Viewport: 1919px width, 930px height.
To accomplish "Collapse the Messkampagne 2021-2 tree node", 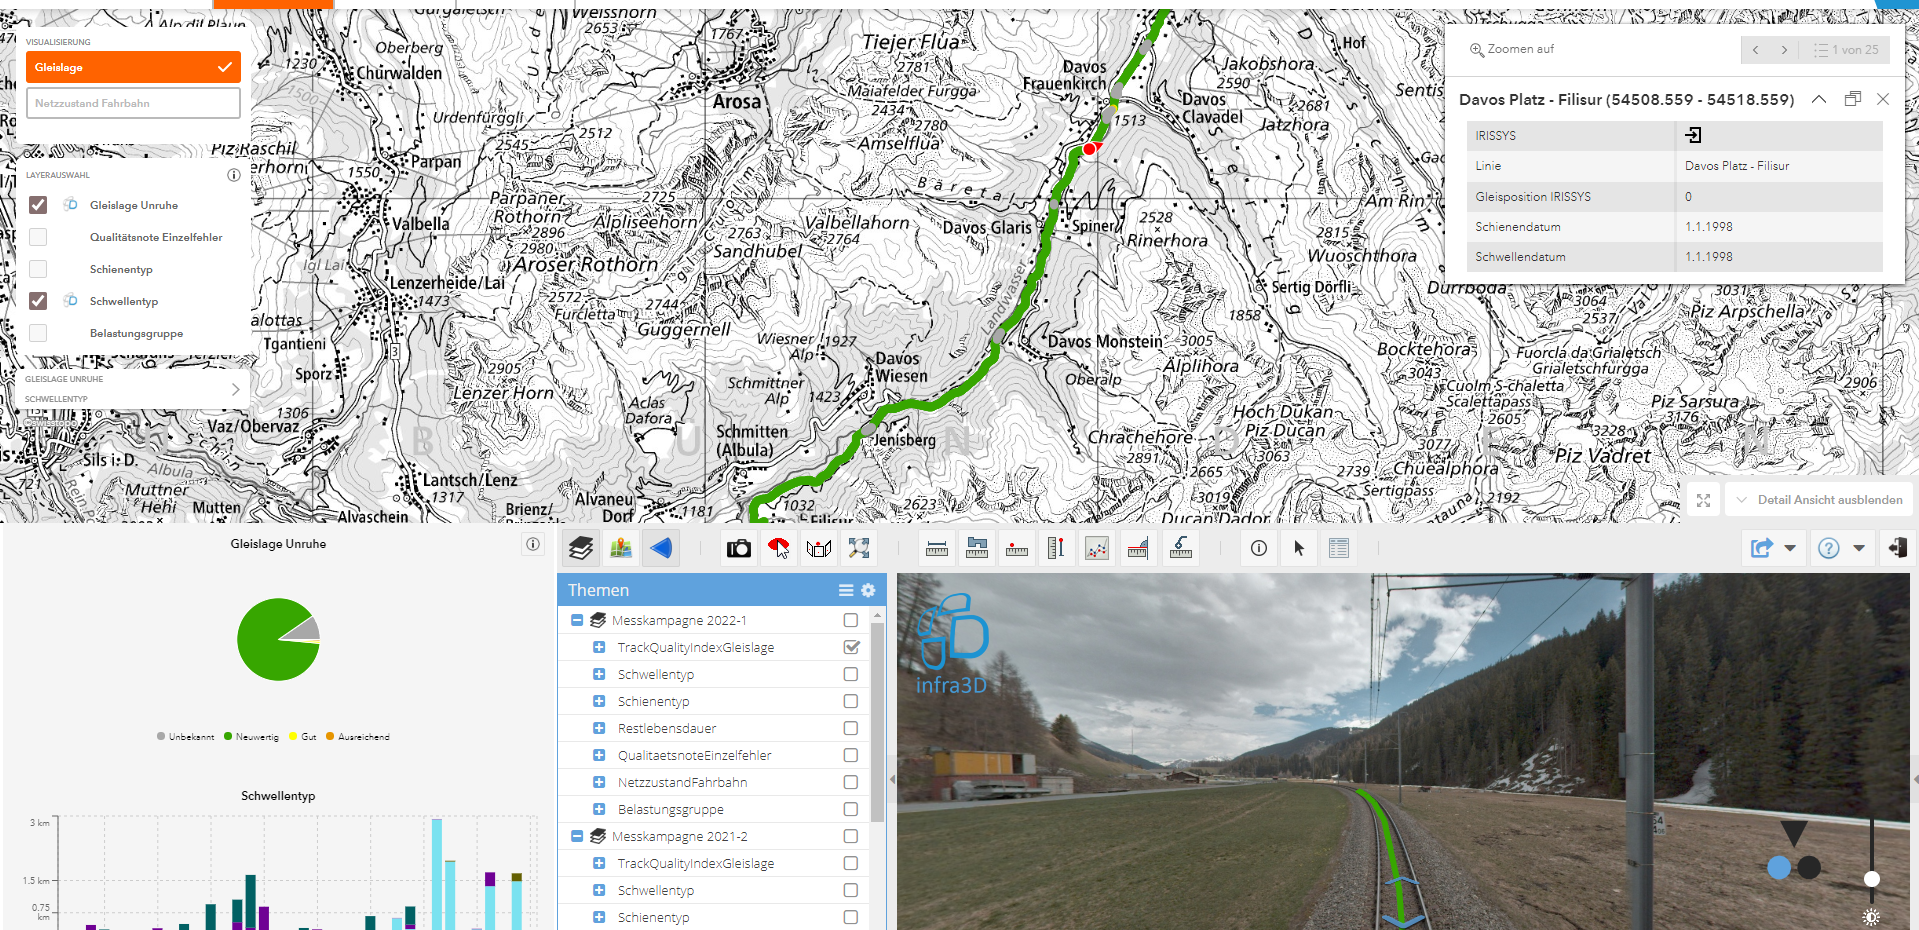I will coord(577,836).
